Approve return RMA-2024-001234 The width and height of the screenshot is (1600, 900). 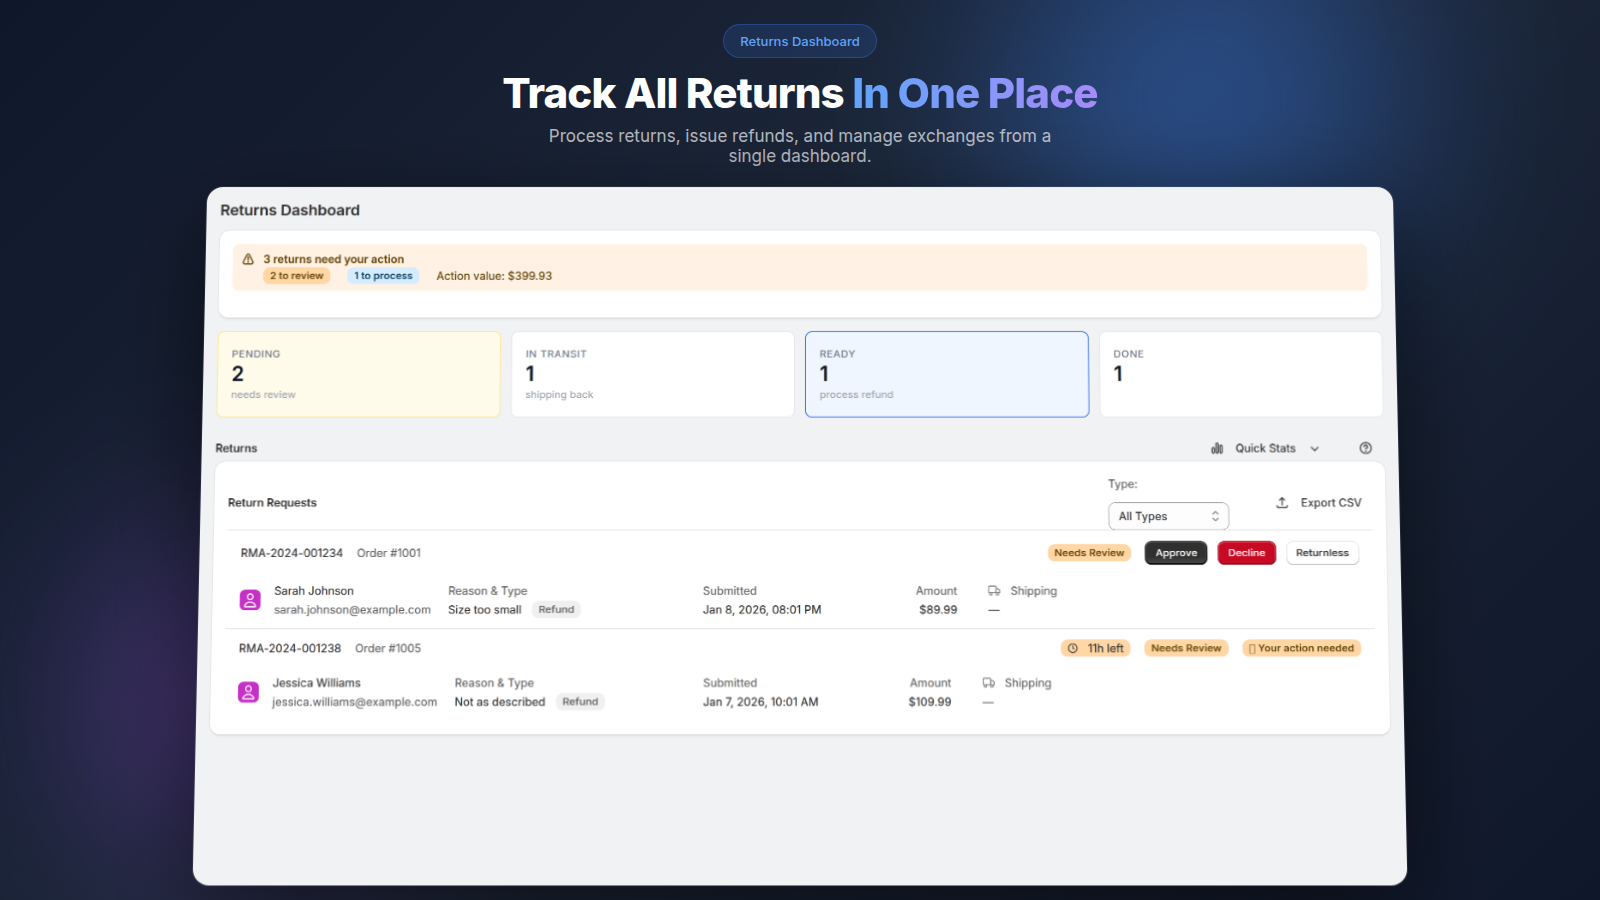coord(1175,552)
